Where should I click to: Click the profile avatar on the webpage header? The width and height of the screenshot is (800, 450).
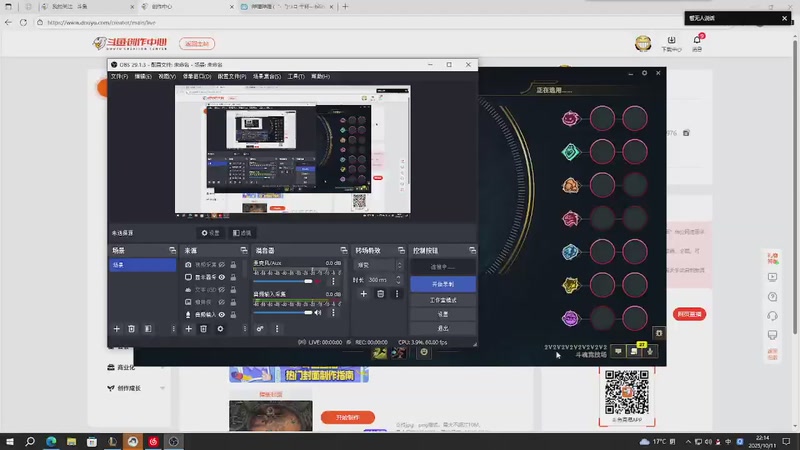click(643, 43)
